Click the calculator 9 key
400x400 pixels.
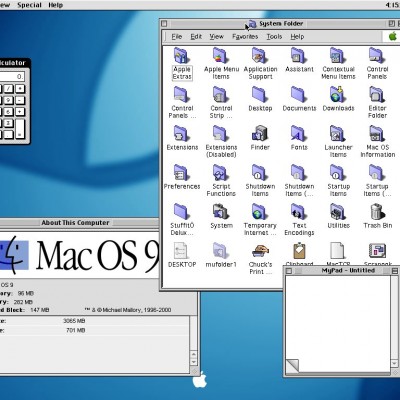(x=8, y=100)
